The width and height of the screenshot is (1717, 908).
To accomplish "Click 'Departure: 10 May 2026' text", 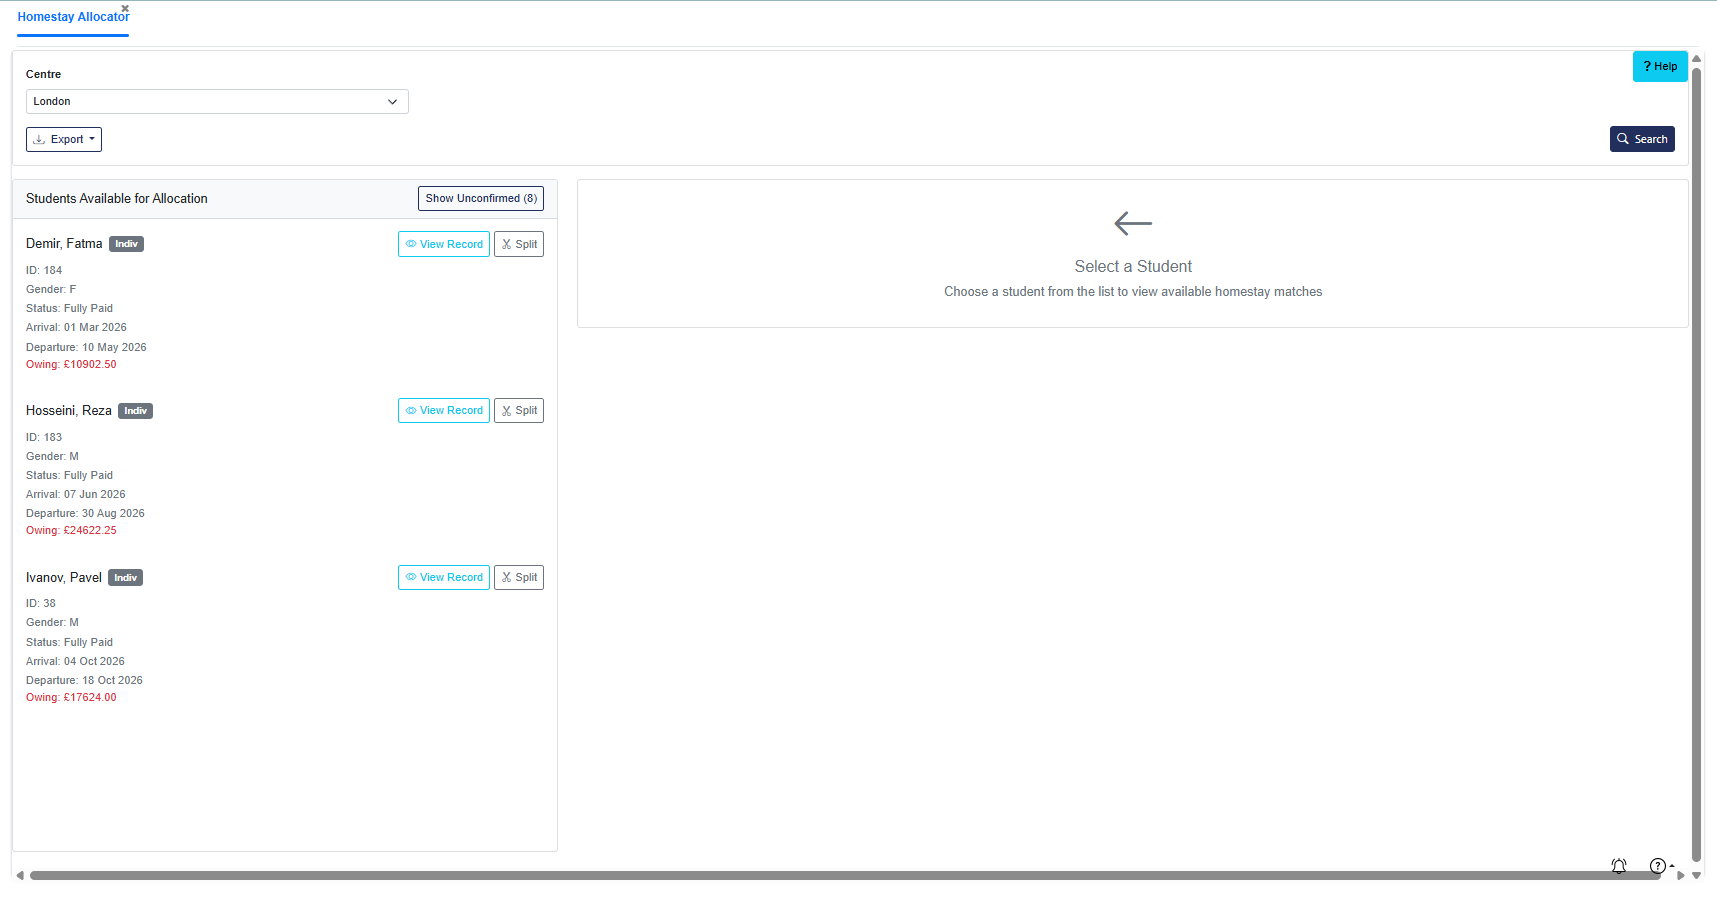I will click(86, 347).
